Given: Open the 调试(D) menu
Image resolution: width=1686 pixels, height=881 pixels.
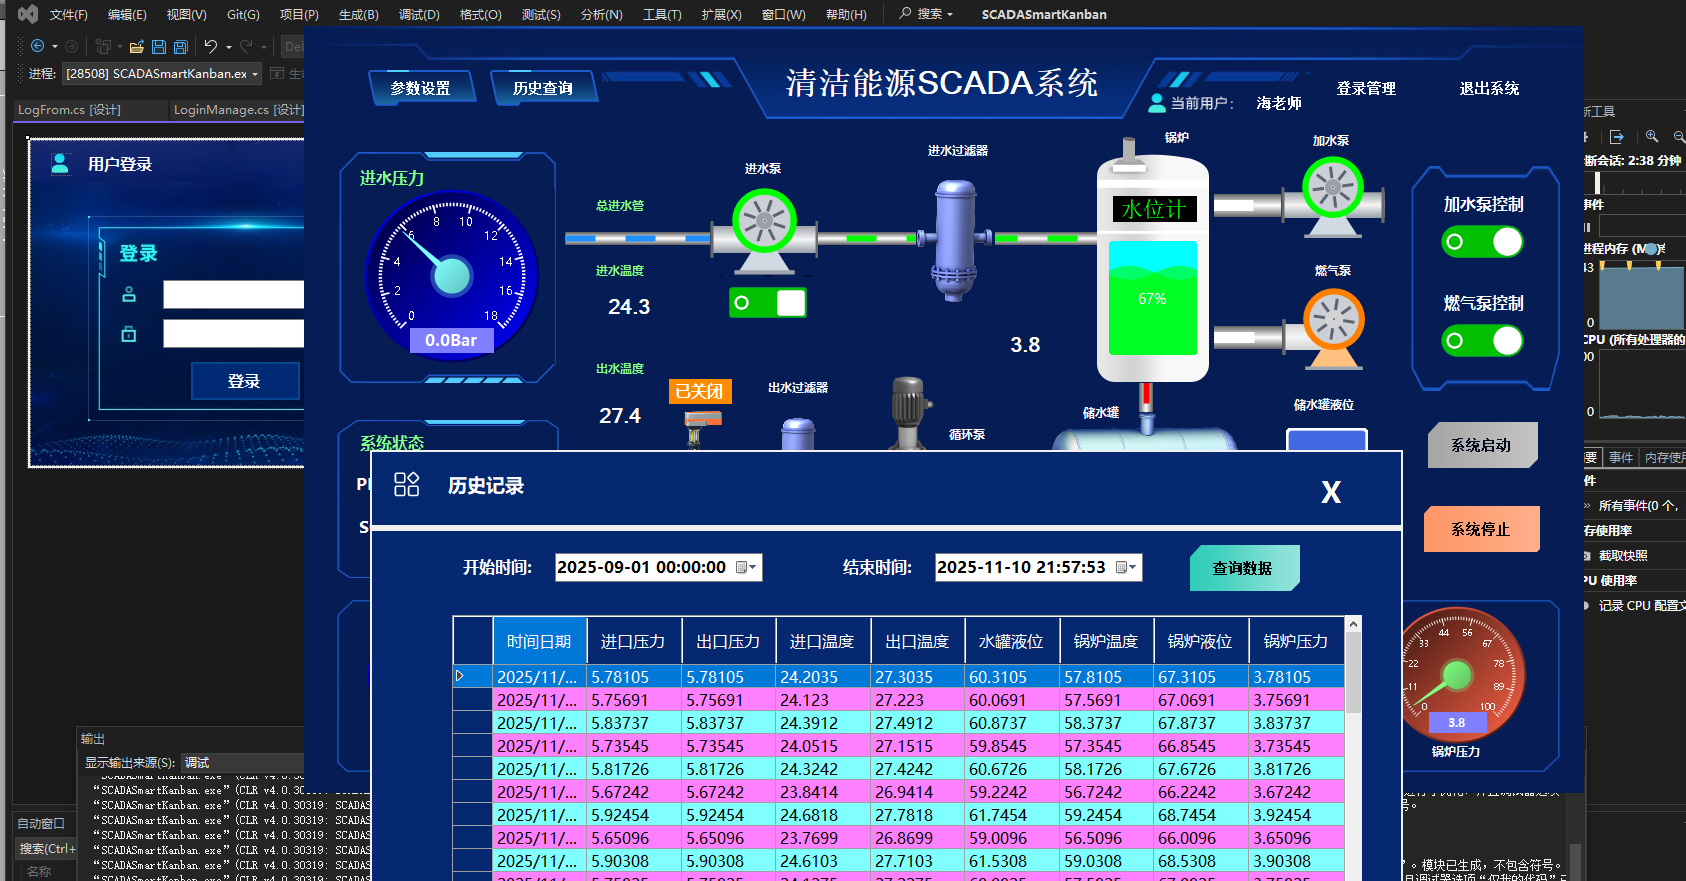Looking at the screenshot, I should (x=419, y=15).
